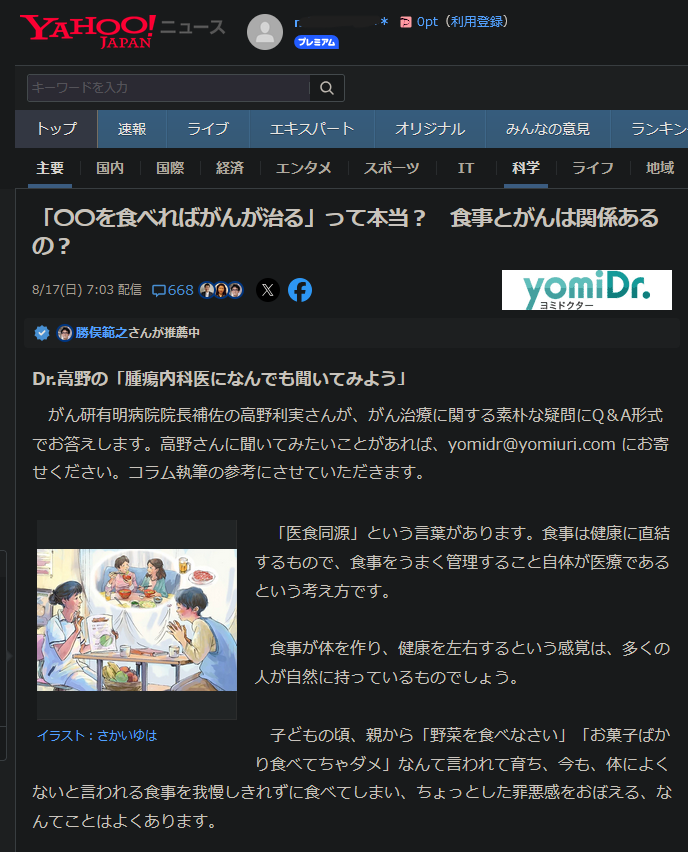The image size is (688, 852).
Task: Open the エキスパート tab
Action: pos(311,129)
